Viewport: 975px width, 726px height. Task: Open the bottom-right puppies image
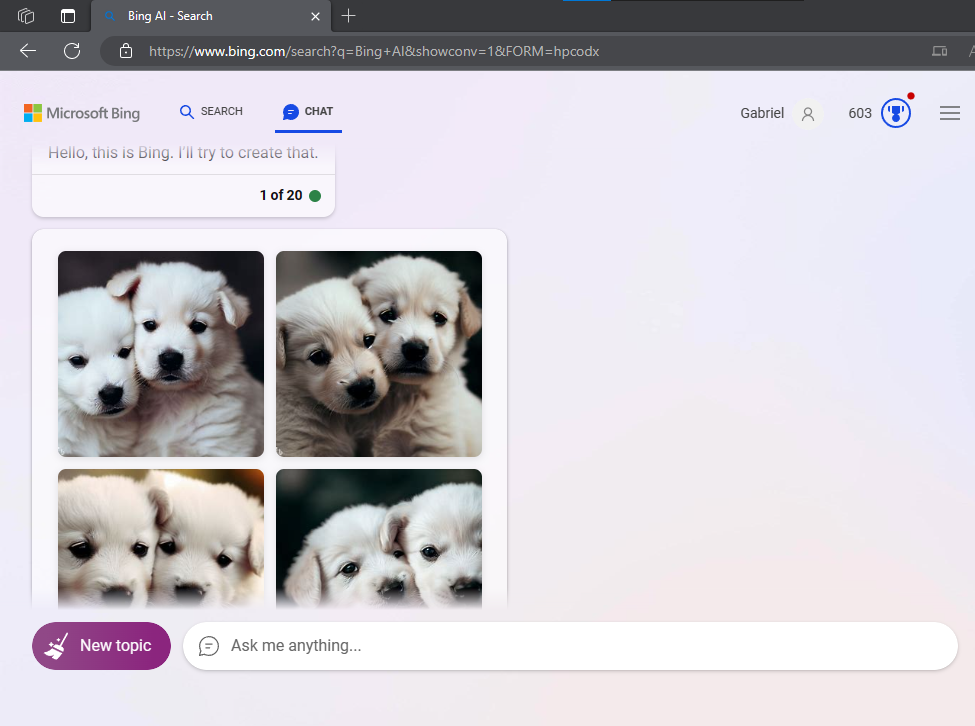(x=379, y=538)
